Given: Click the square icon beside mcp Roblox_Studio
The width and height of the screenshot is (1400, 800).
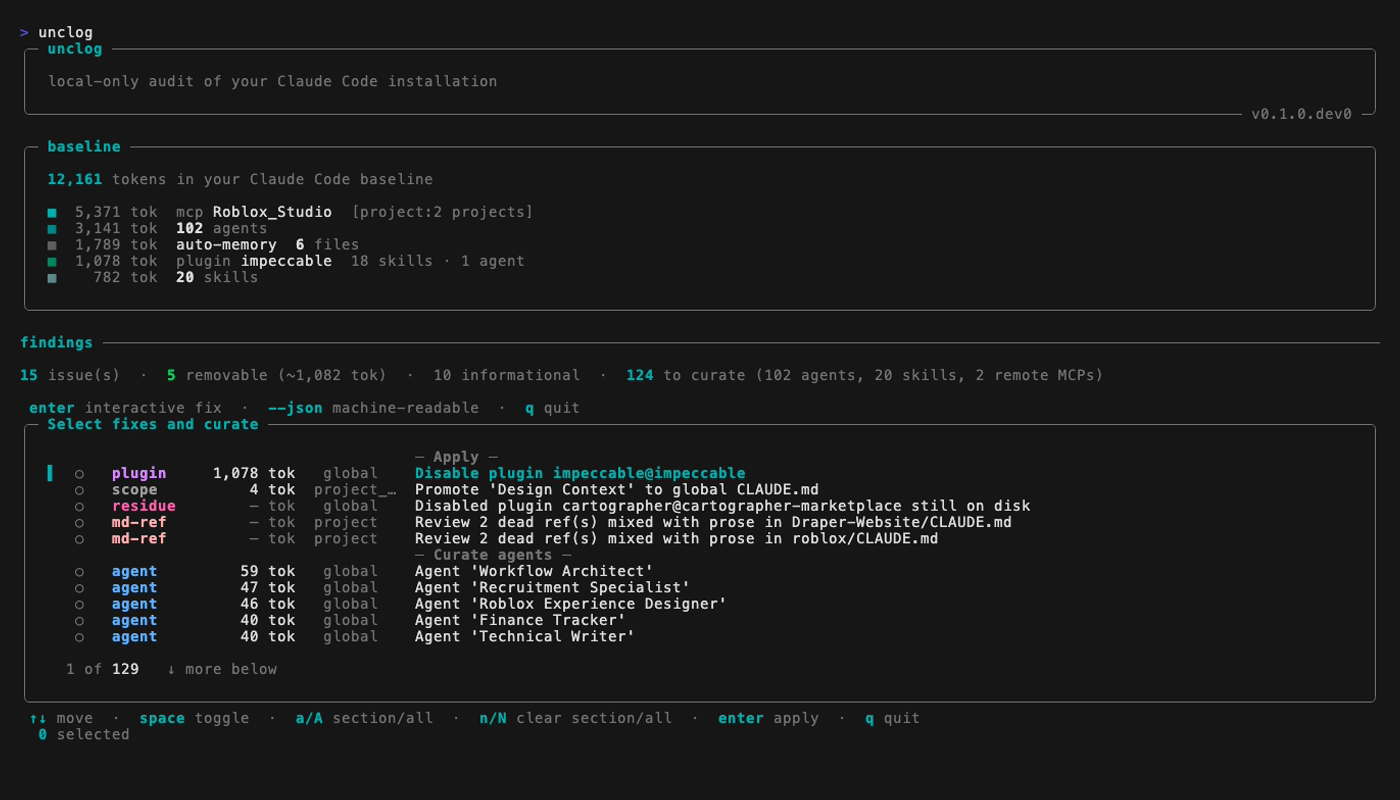Looking at the screenshot, I should coord(54,211).
